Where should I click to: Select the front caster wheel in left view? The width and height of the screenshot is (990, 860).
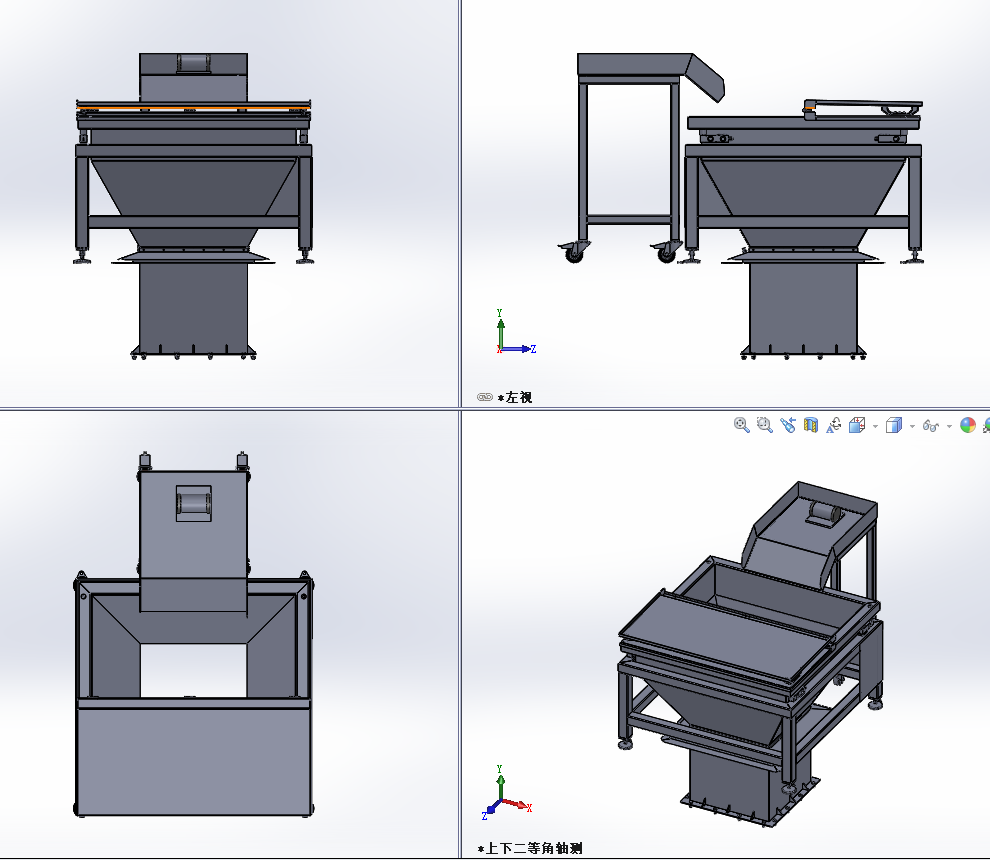573,253
